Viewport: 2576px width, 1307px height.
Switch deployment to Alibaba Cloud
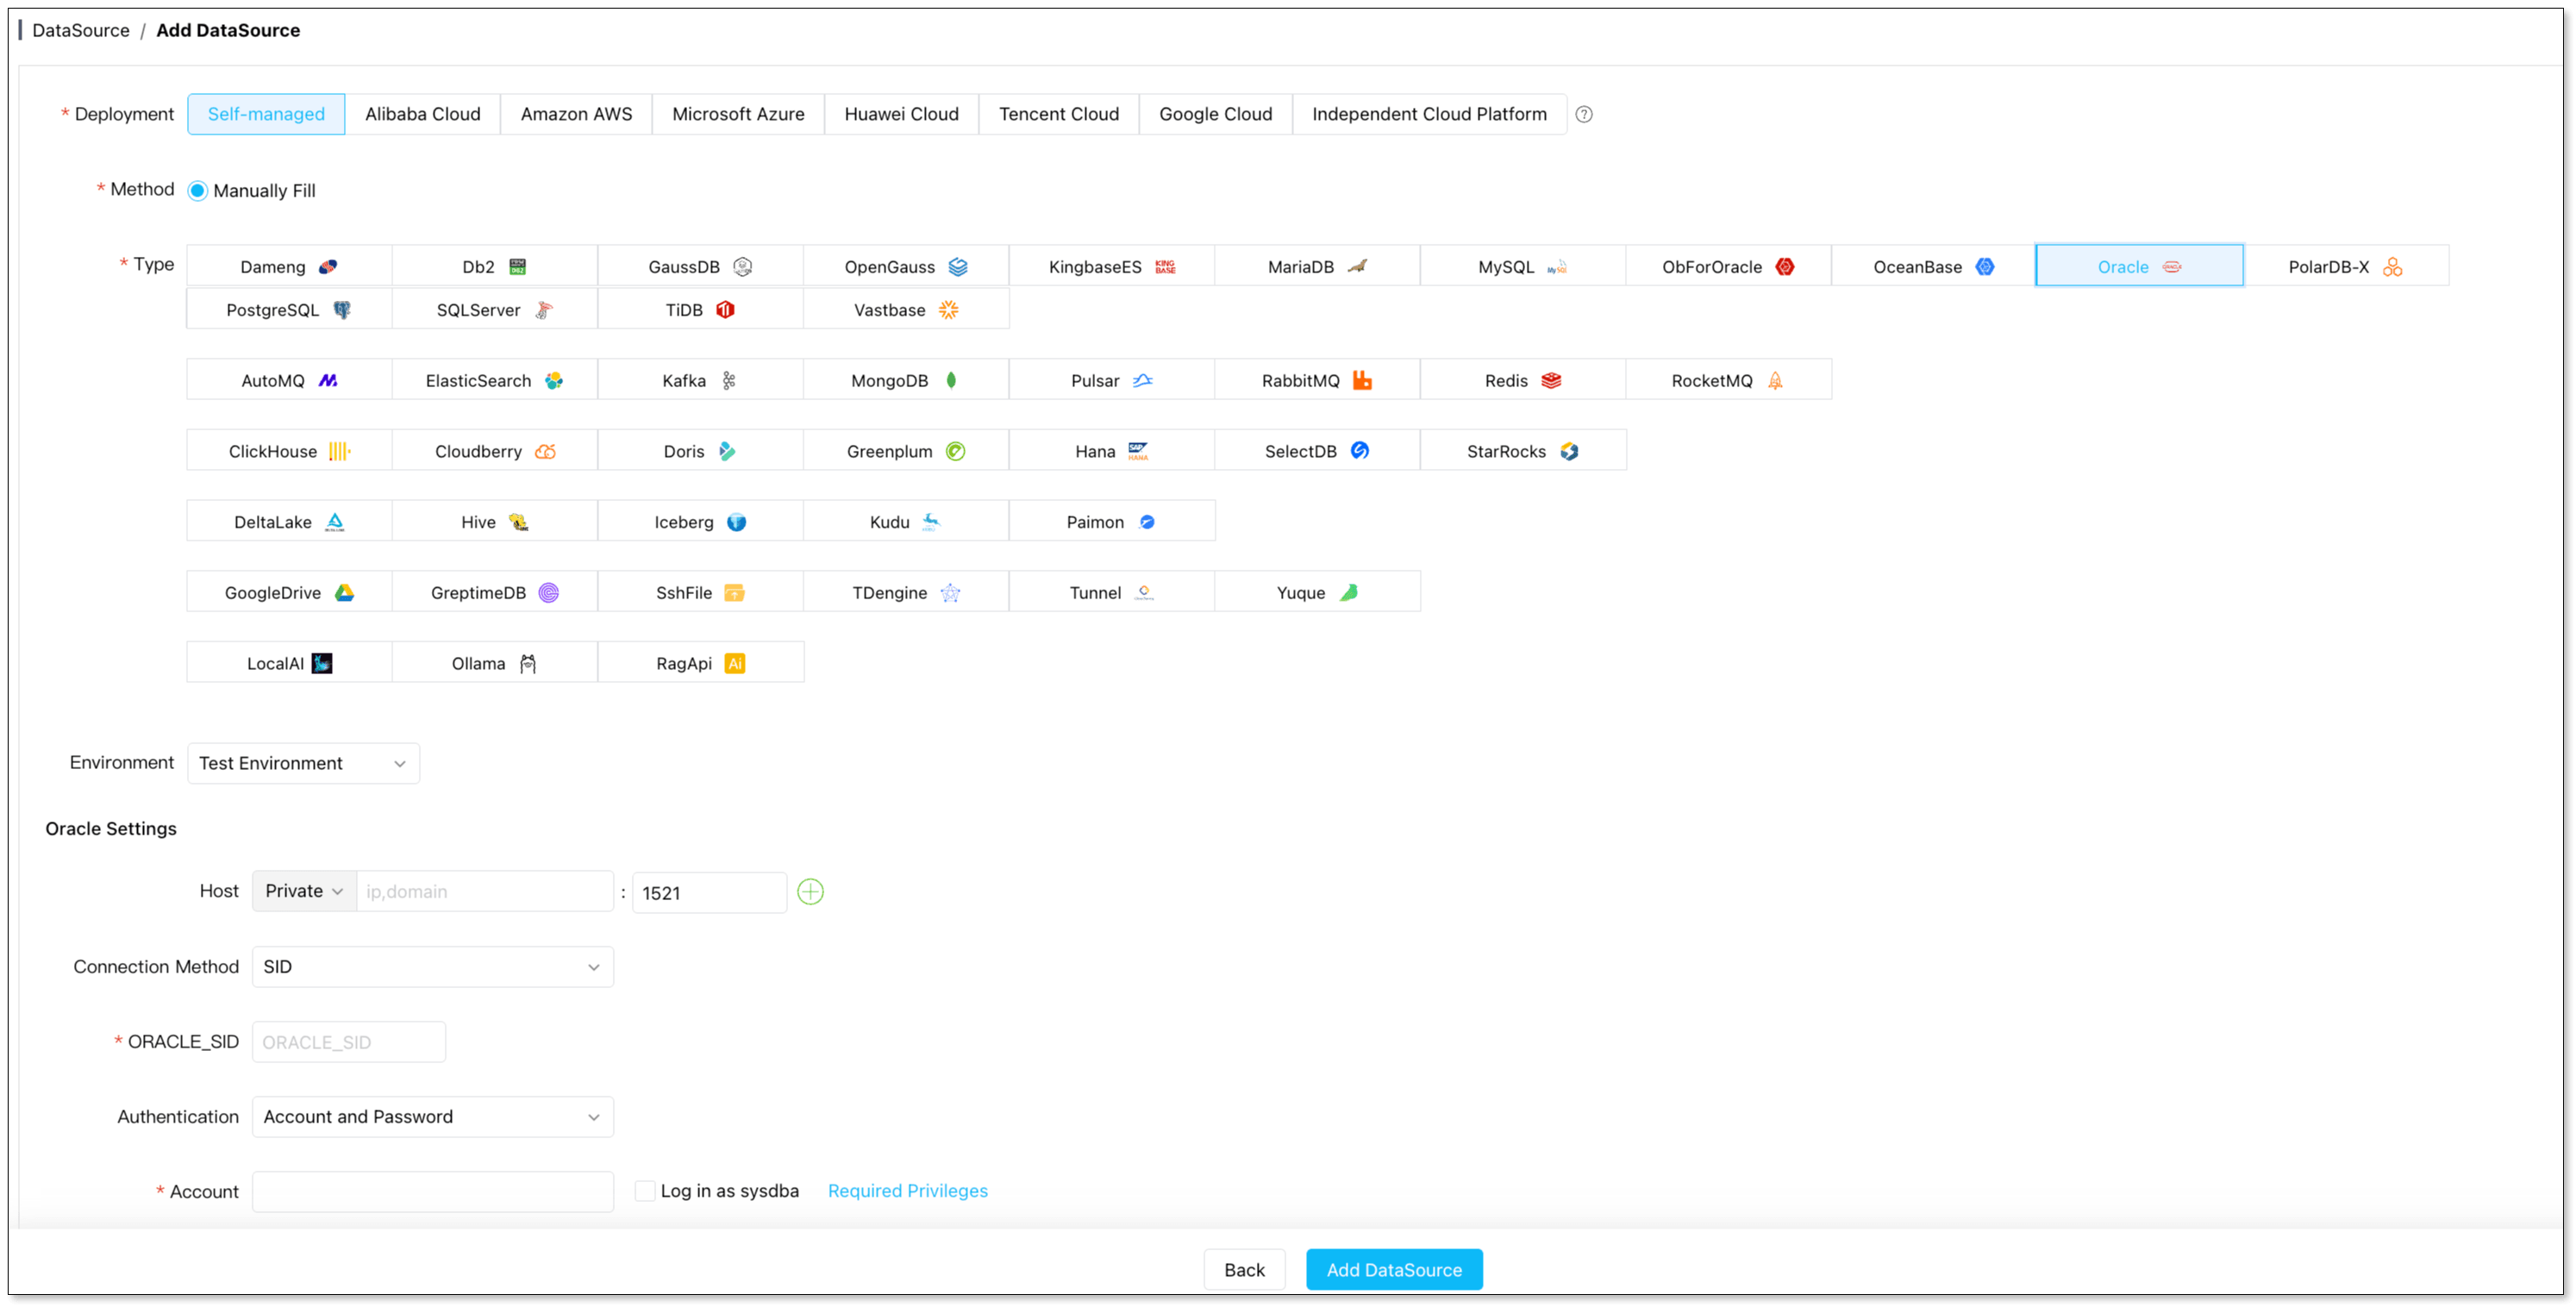pyautogui.click(x=422, y=114)
